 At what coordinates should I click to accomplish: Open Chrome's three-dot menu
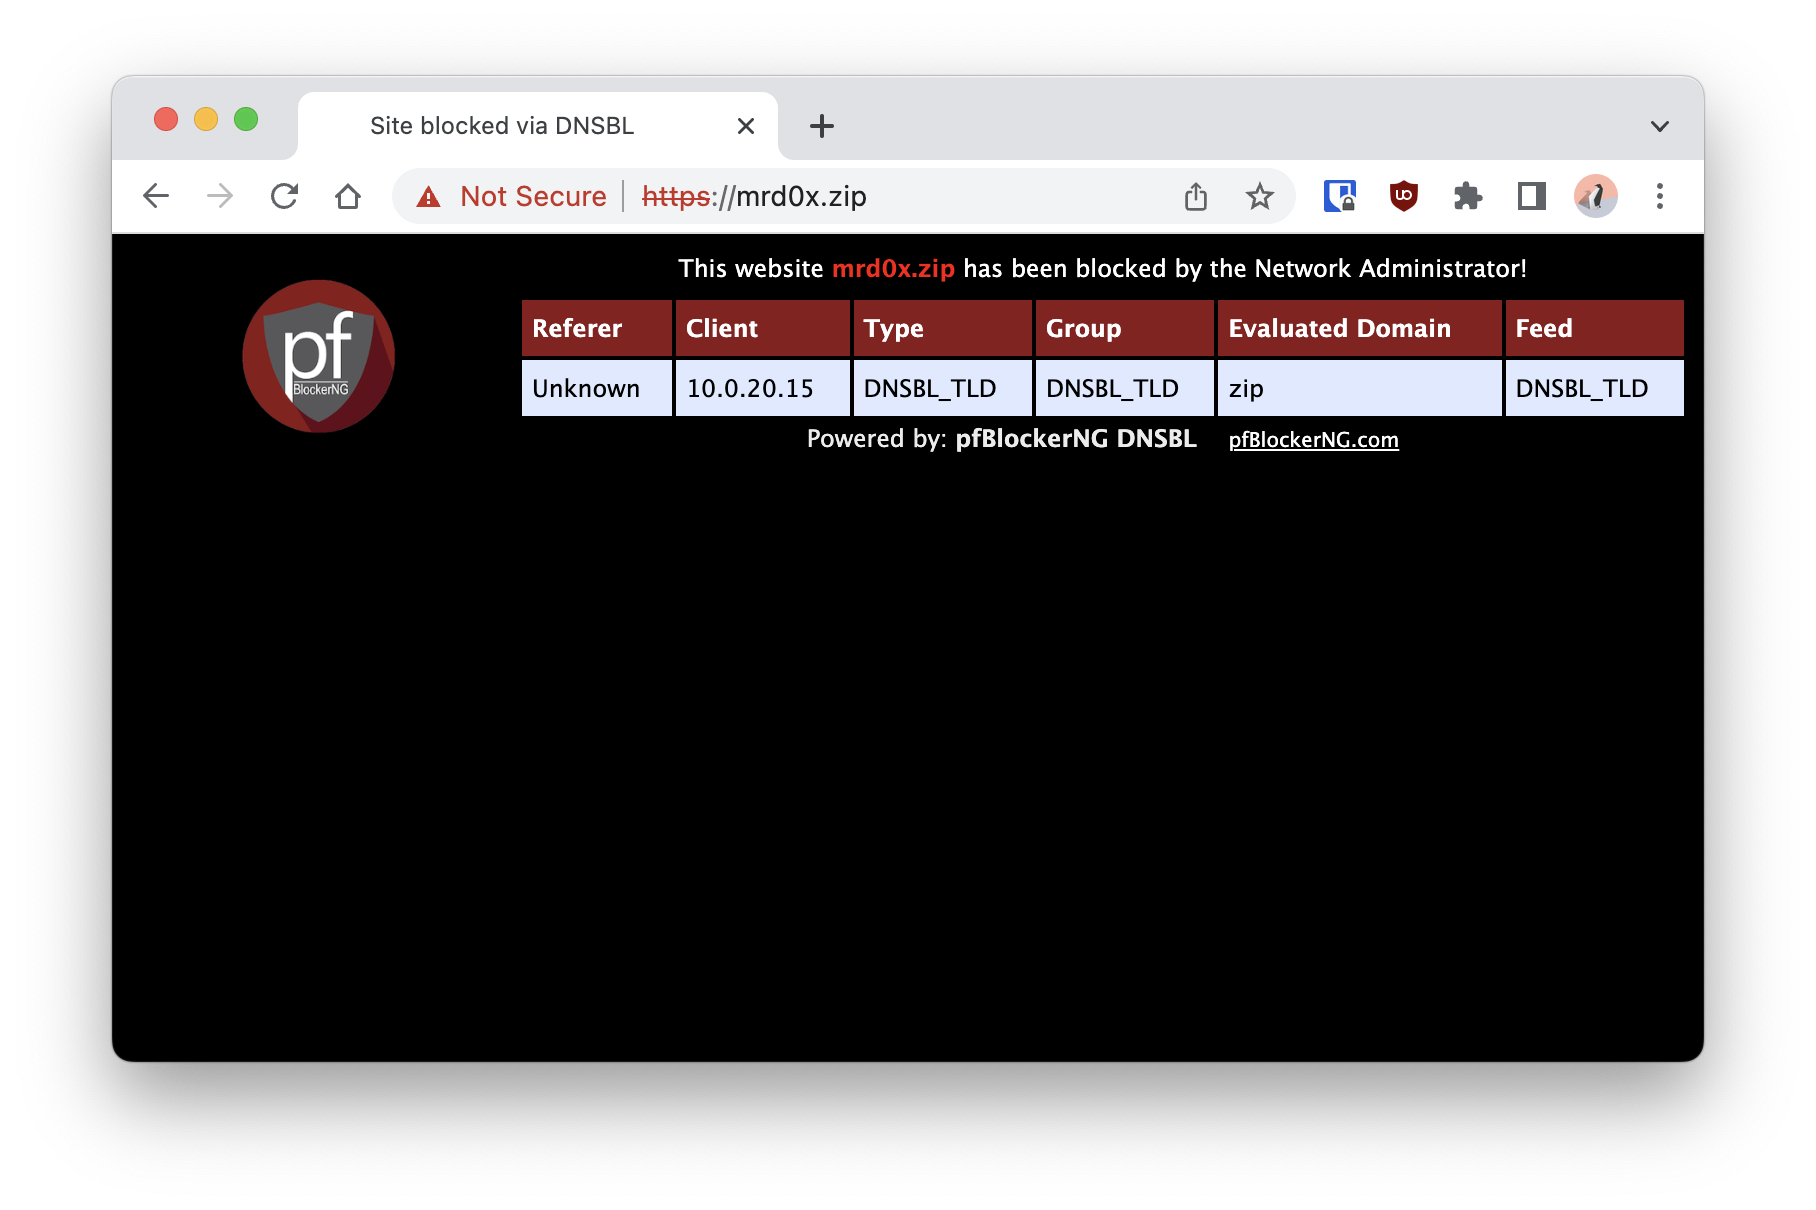pyautogui.click(x=1660, y=196)
